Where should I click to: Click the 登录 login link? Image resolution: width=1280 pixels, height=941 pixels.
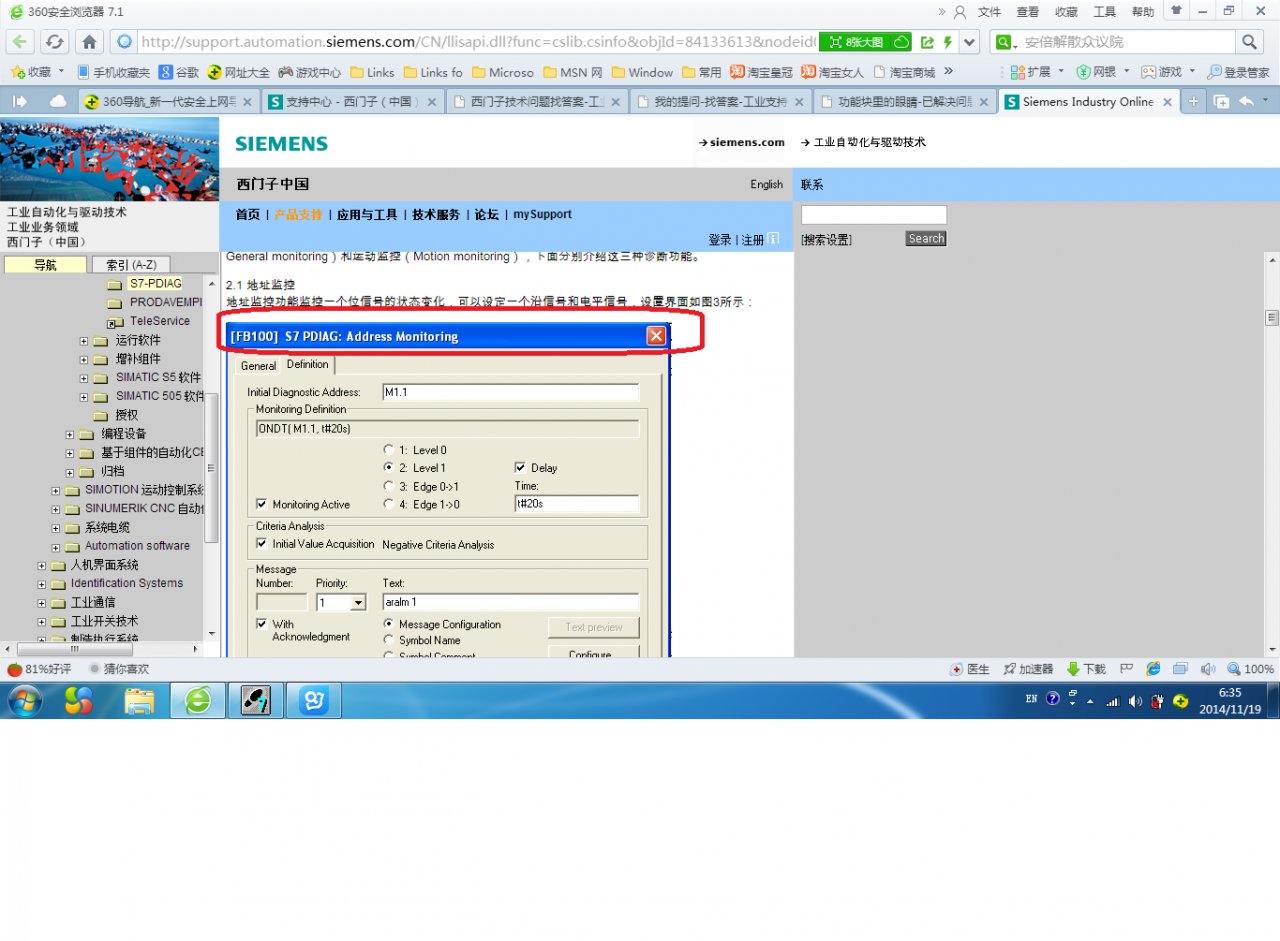pos(720,240)
